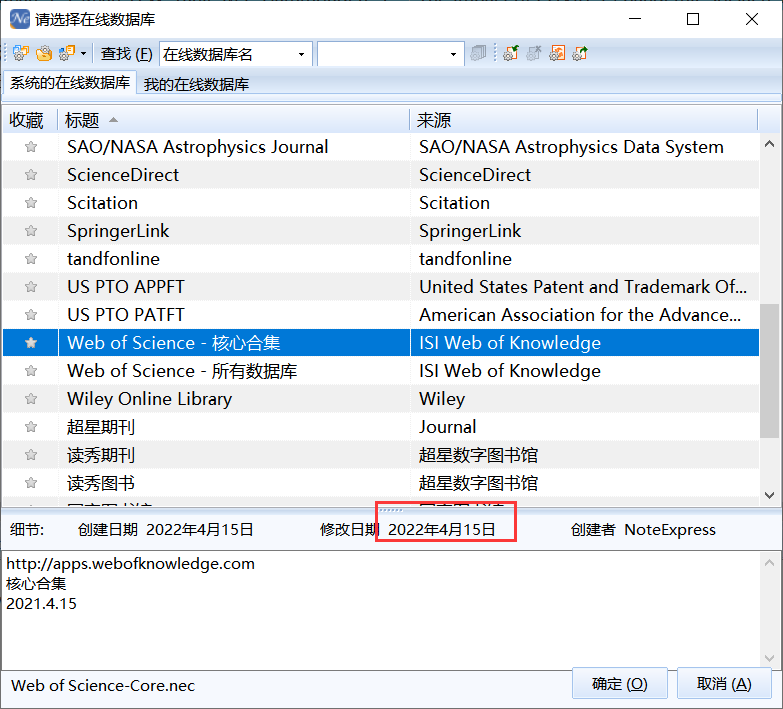Click the greyed gear icon with X
This screenshot has height=709, width=783.
pyautogui.click(x=534, y=53)
